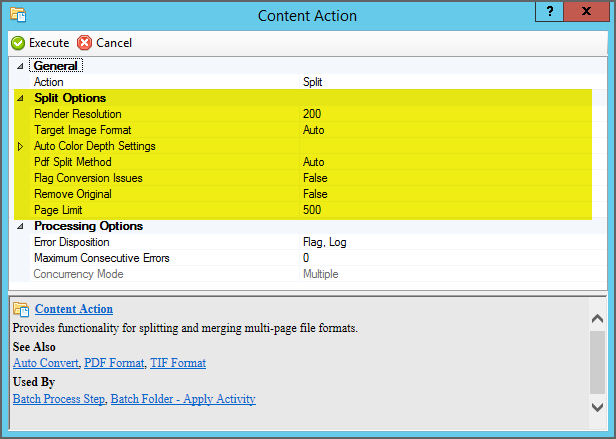Select the Target Image Format value

pos(445,130)
